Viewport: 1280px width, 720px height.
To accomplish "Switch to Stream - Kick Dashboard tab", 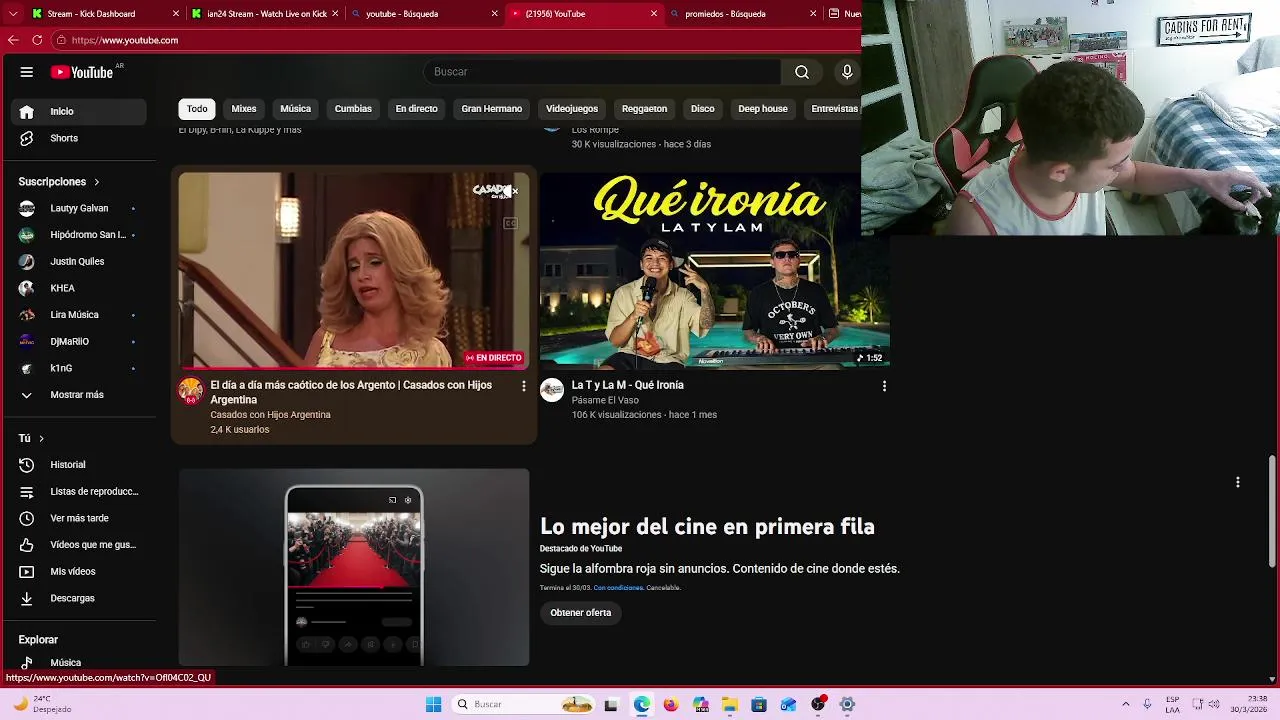I will tap(104, 14).
